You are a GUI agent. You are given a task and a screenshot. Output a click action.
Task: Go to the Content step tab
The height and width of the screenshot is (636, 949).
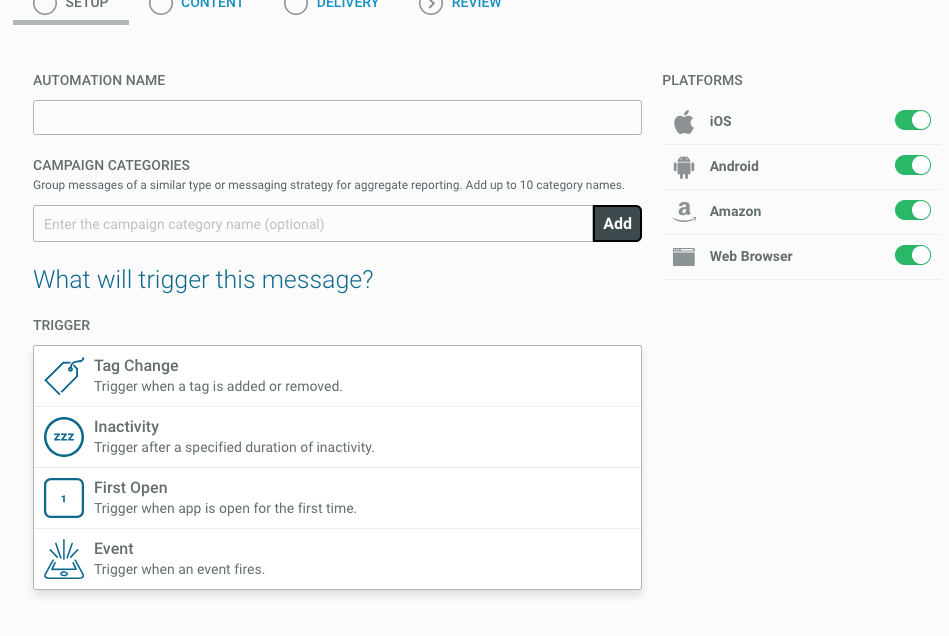(211, 5)
